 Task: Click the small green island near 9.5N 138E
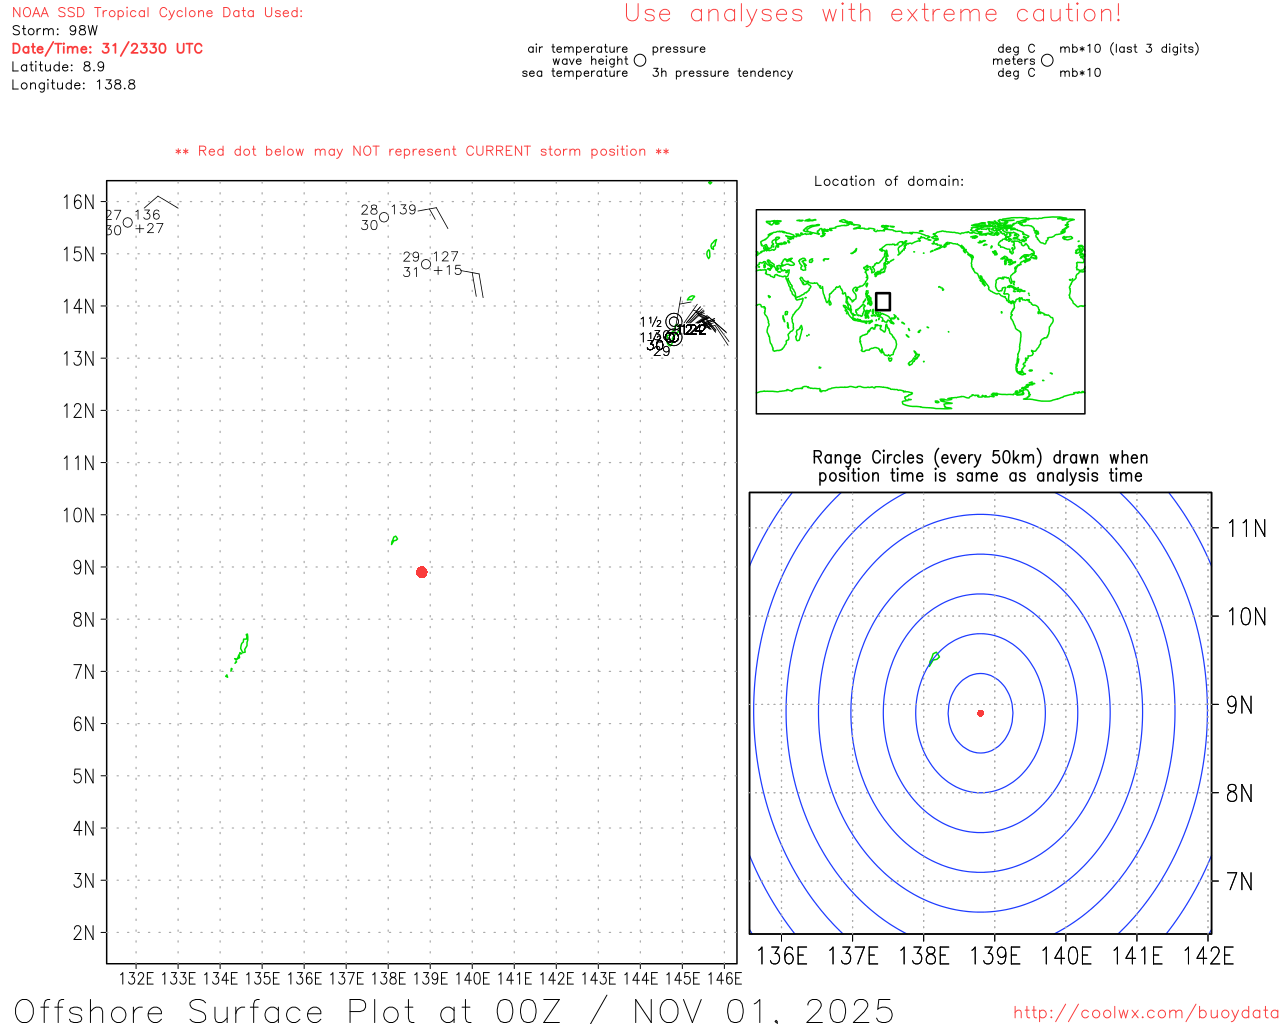point(394,540)
